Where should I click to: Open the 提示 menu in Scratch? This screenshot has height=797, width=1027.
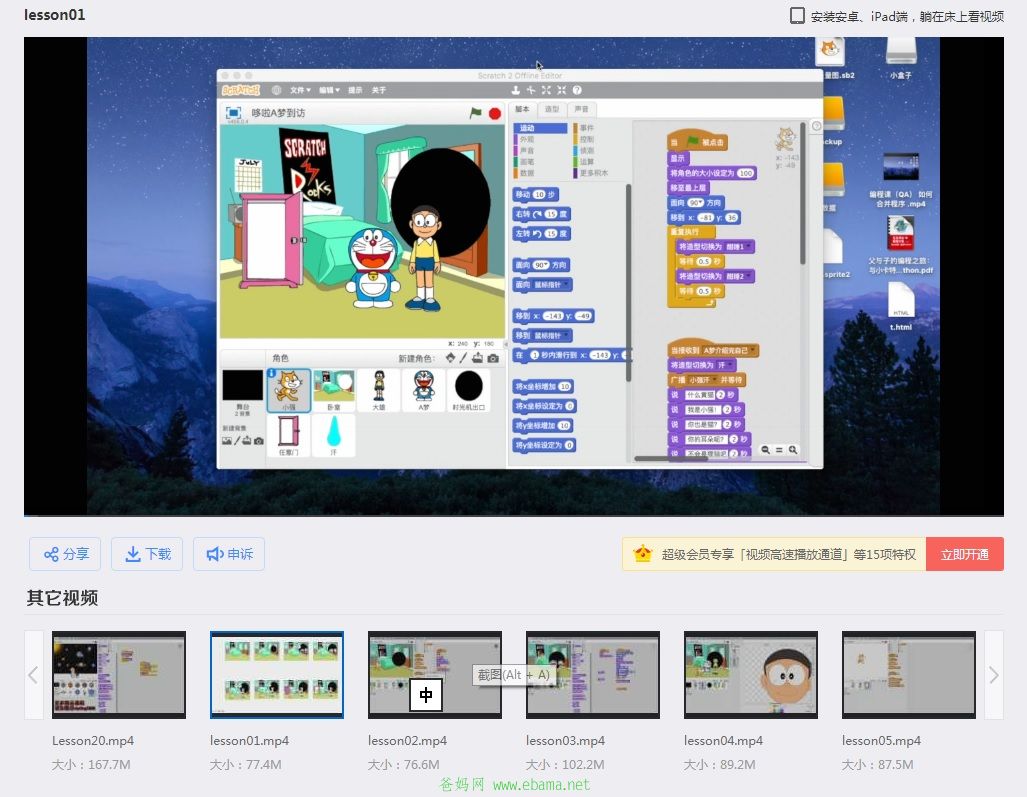point(355,90)
